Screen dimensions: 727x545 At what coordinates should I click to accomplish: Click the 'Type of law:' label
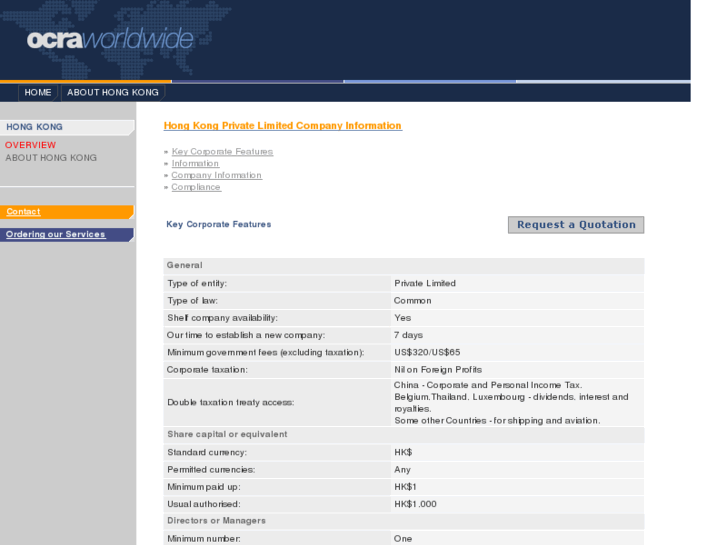coord(192,301)
